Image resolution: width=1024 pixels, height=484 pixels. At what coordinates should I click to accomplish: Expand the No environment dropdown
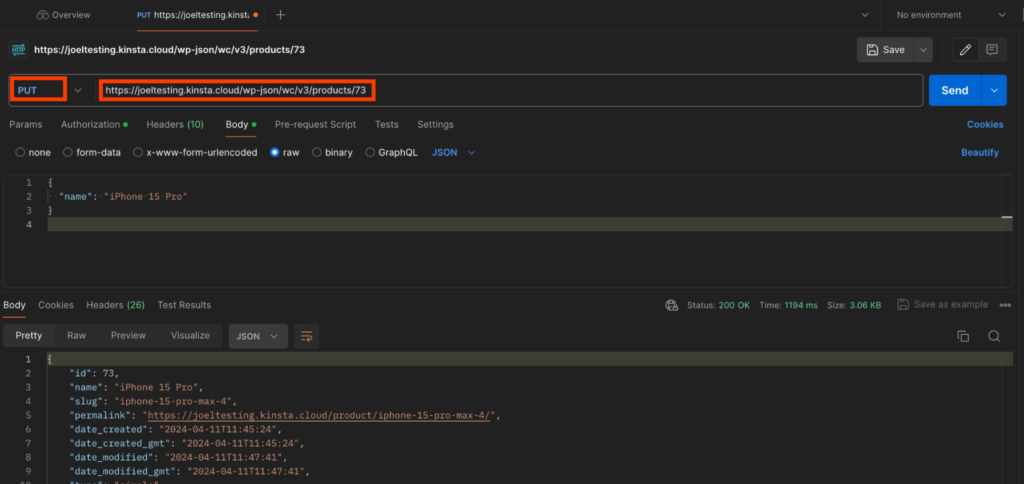944,15
